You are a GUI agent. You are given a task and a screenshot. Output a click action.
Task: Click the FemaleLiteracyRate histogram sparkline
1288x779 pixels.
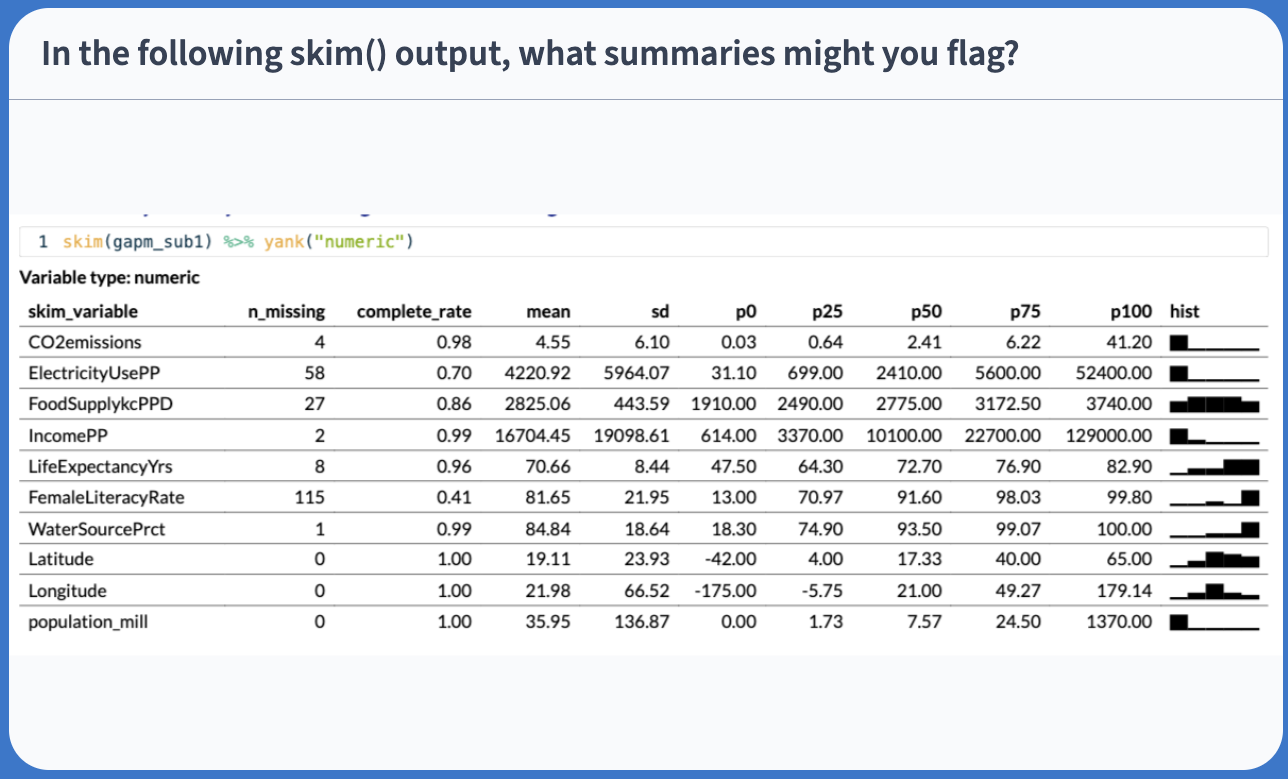(1213, 498)
